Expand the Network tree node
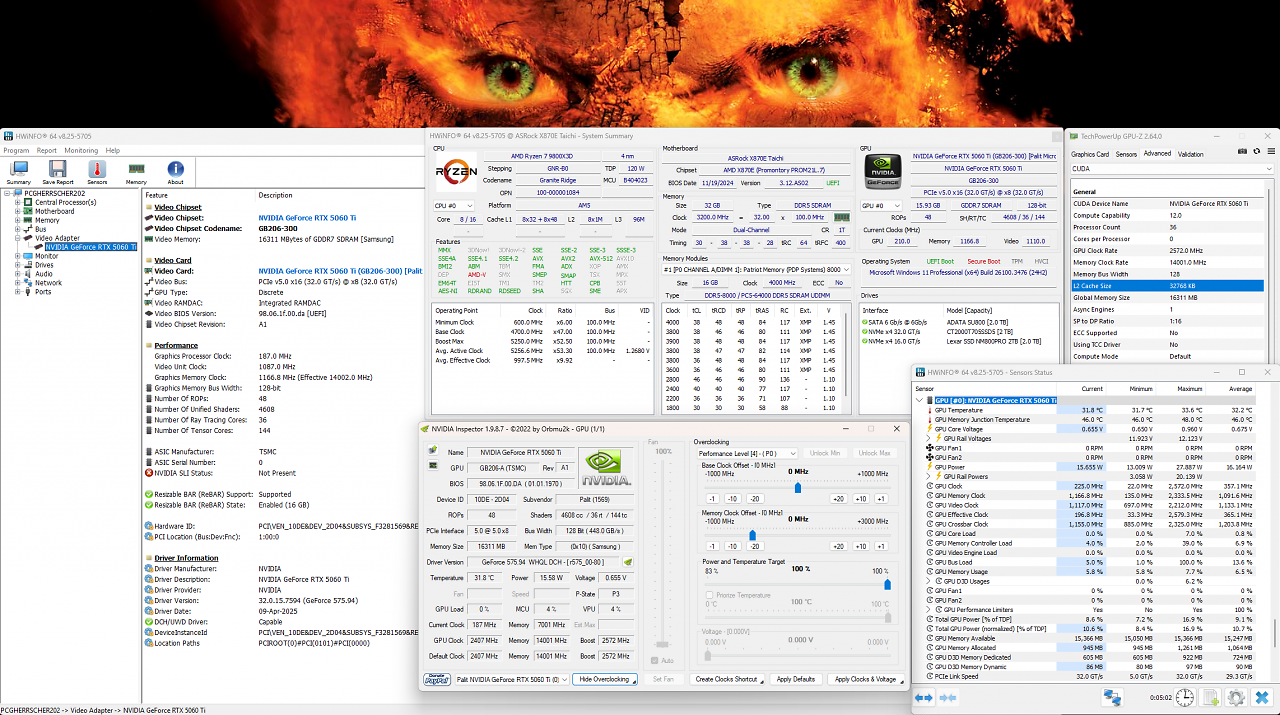1280x715 pixels. point(18,283)
